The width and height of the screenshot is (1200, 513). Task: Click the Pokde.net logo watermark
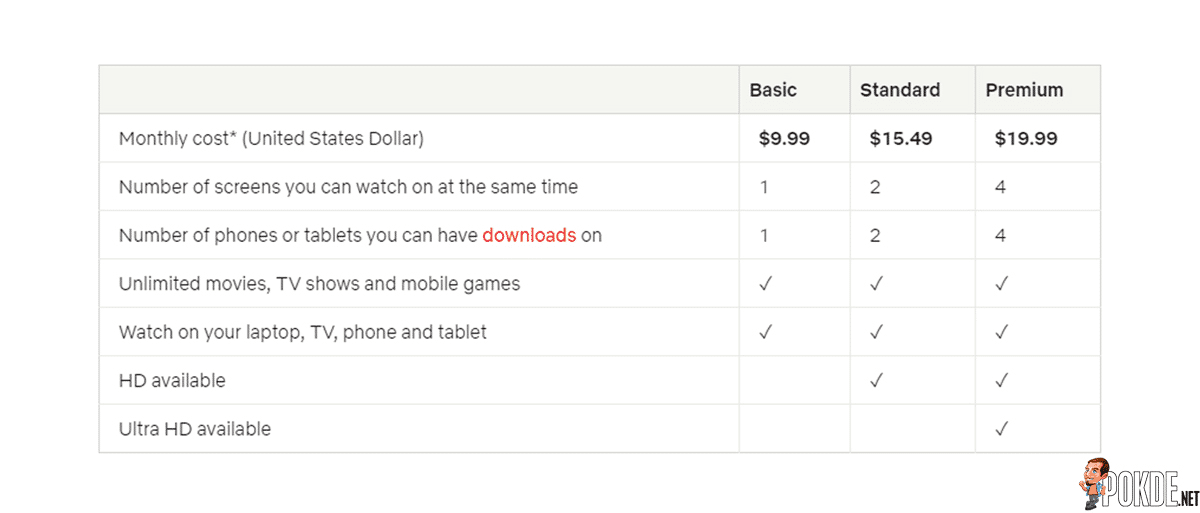[1139, 486]
